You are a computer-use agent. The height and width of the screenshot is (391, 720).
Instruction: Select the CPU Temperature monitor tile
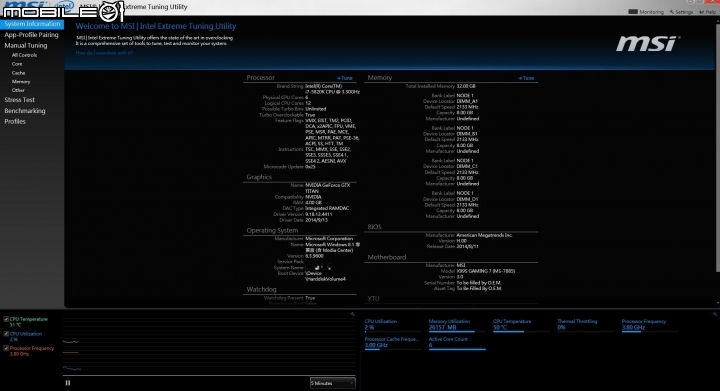coord(521,325)
